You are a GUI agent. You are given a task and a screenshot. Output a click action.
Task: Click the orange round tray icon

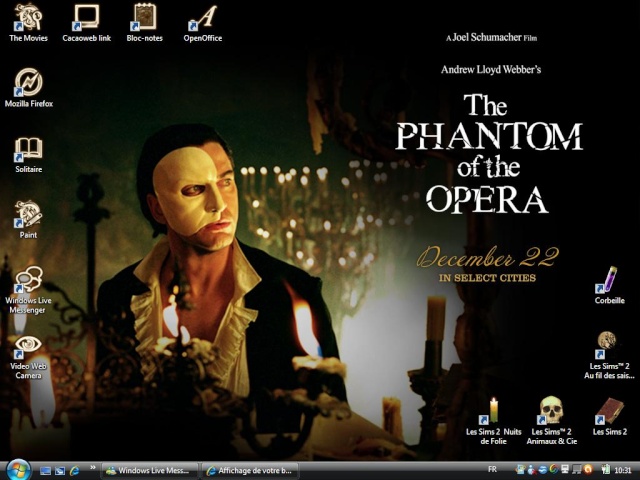pos(588,469)
